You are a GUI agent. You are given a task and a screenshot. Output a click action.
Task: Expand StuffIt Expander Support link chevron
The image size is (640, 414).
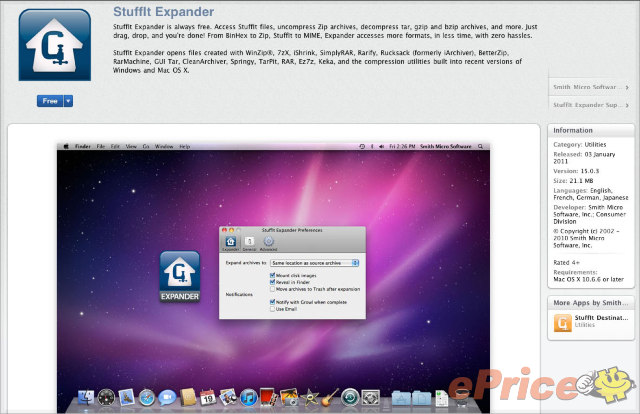tap(627, 105)
